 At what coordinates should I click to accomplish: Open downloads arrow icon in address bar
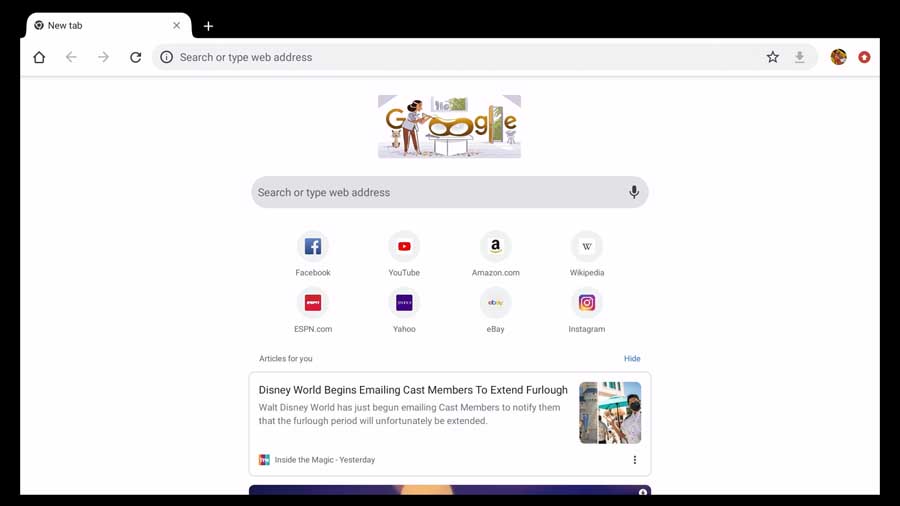(800, 57)
